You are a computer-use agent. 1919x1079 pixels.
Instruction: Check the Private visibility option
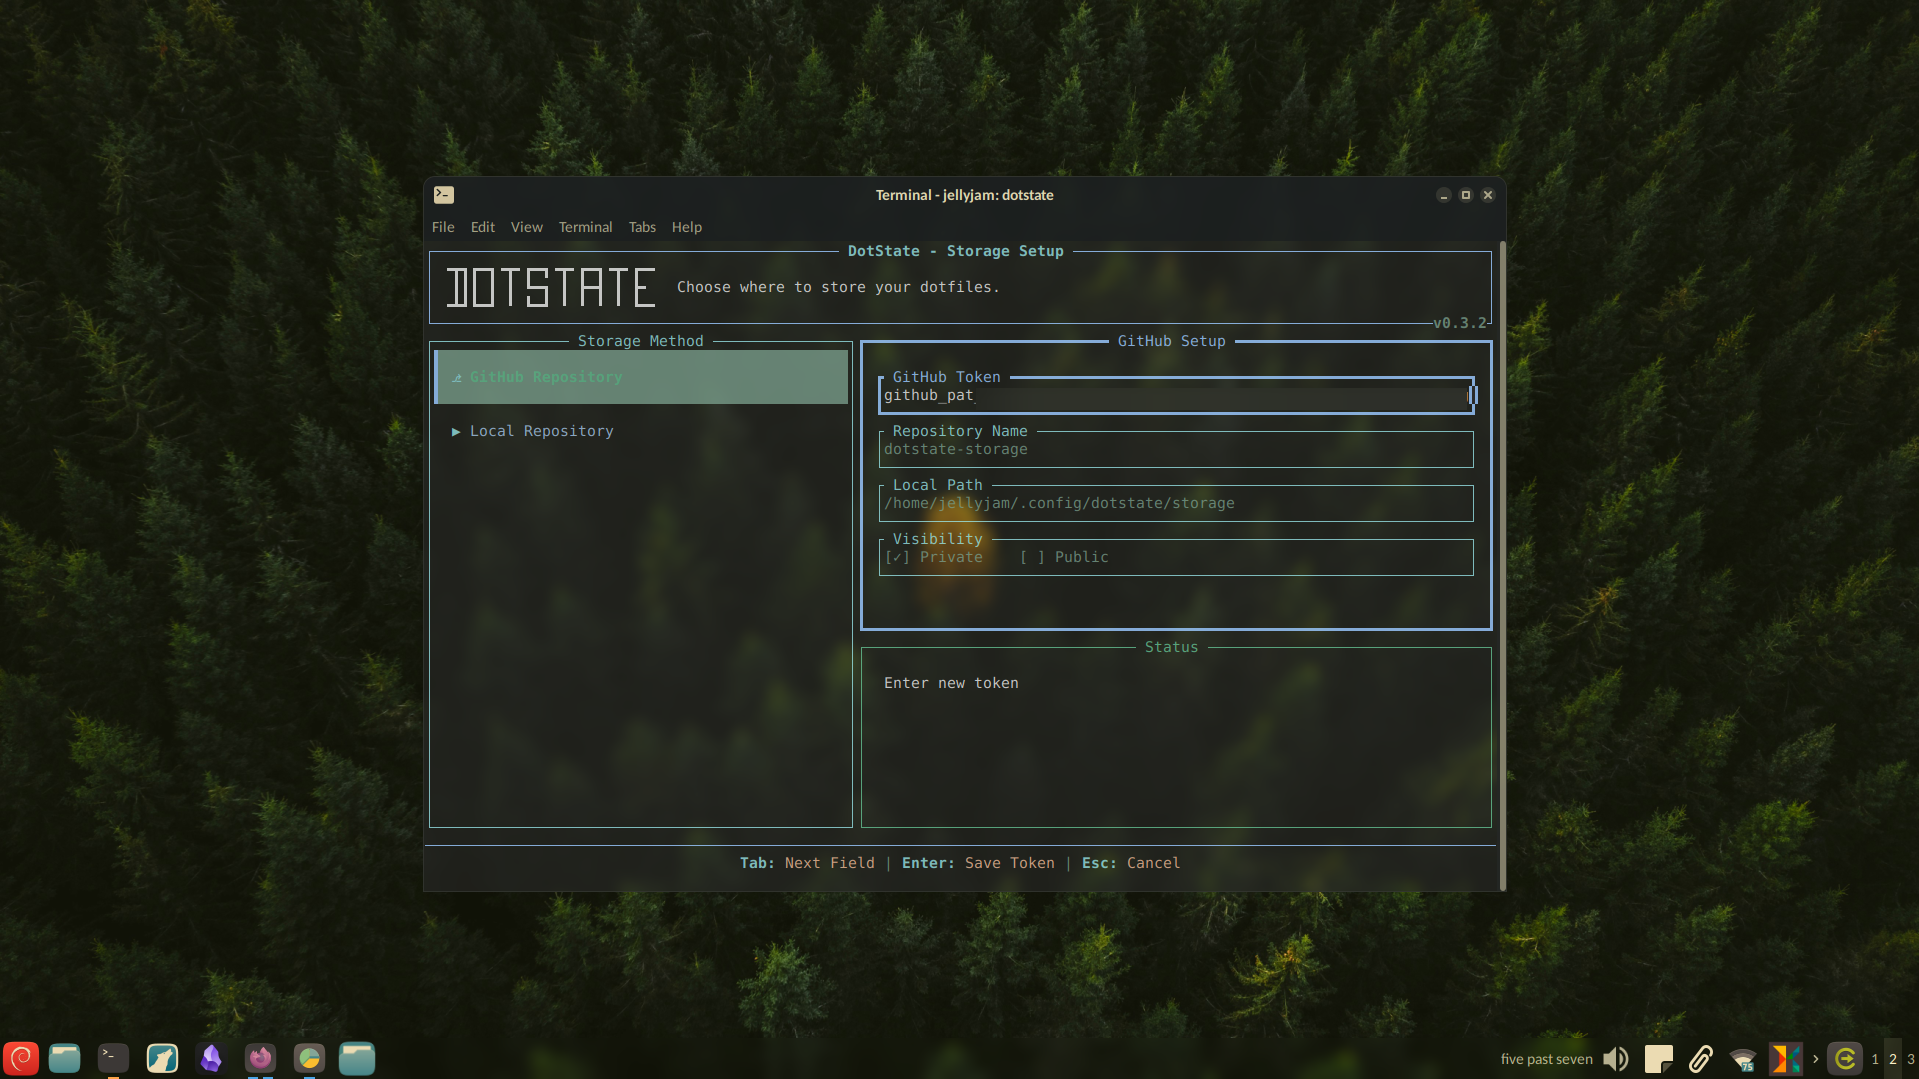(934, 557)
